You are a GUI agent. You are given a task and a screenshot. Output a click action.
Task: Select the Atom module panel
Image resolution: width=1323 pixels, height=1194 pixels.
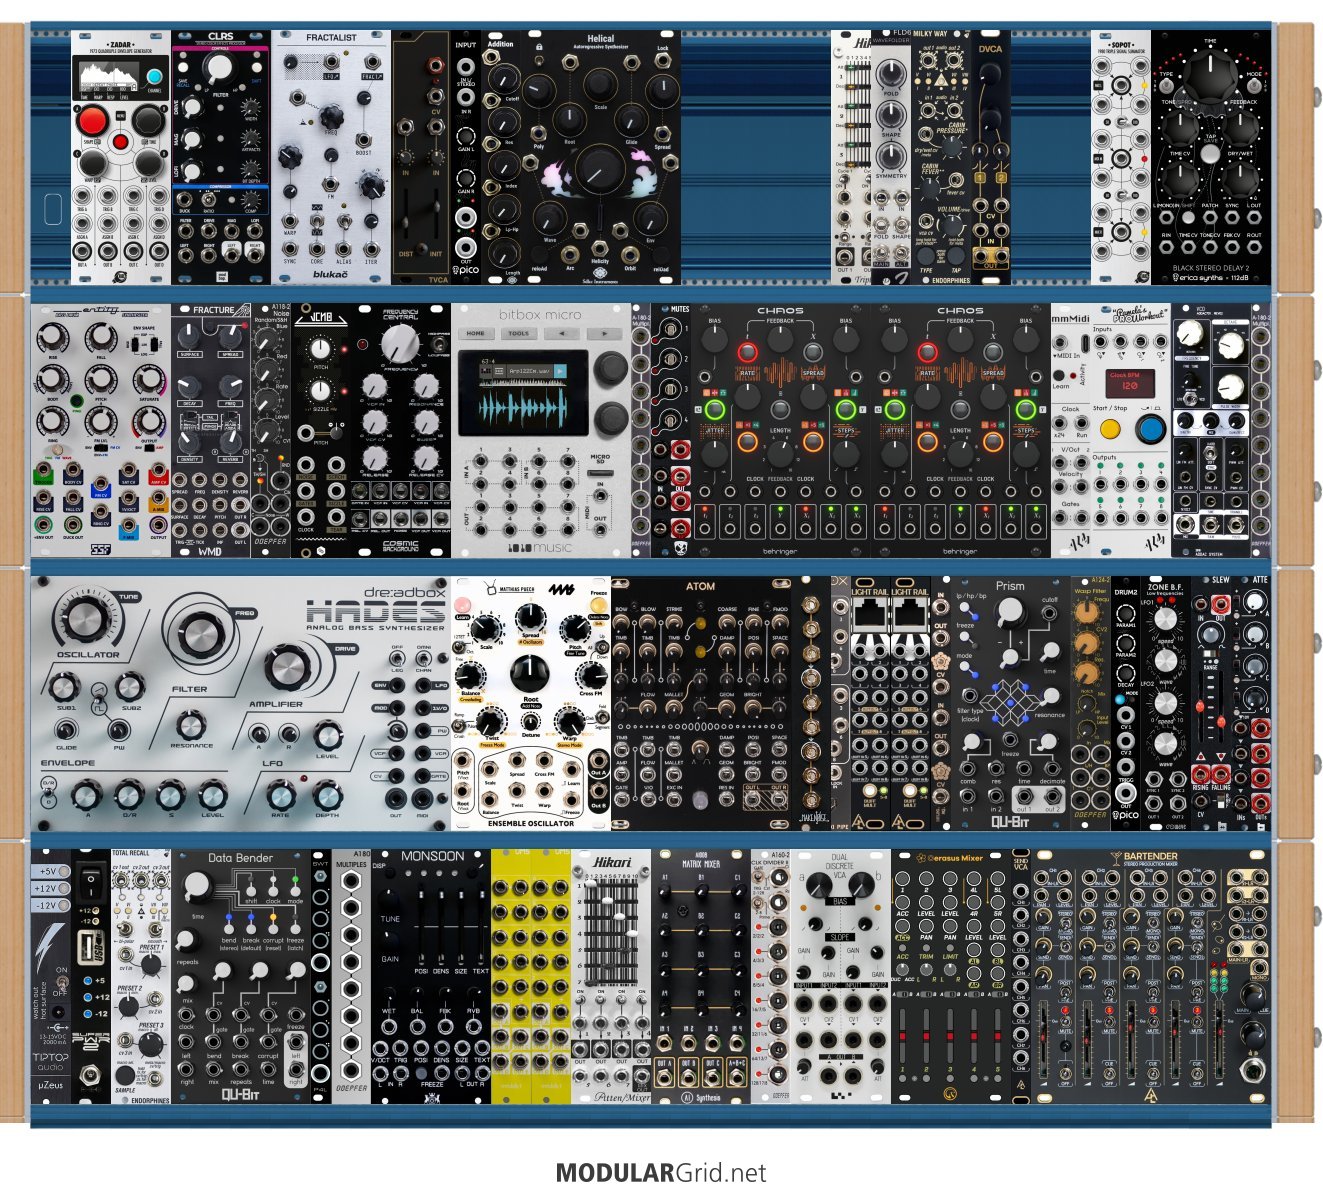(x=701, y=703)
